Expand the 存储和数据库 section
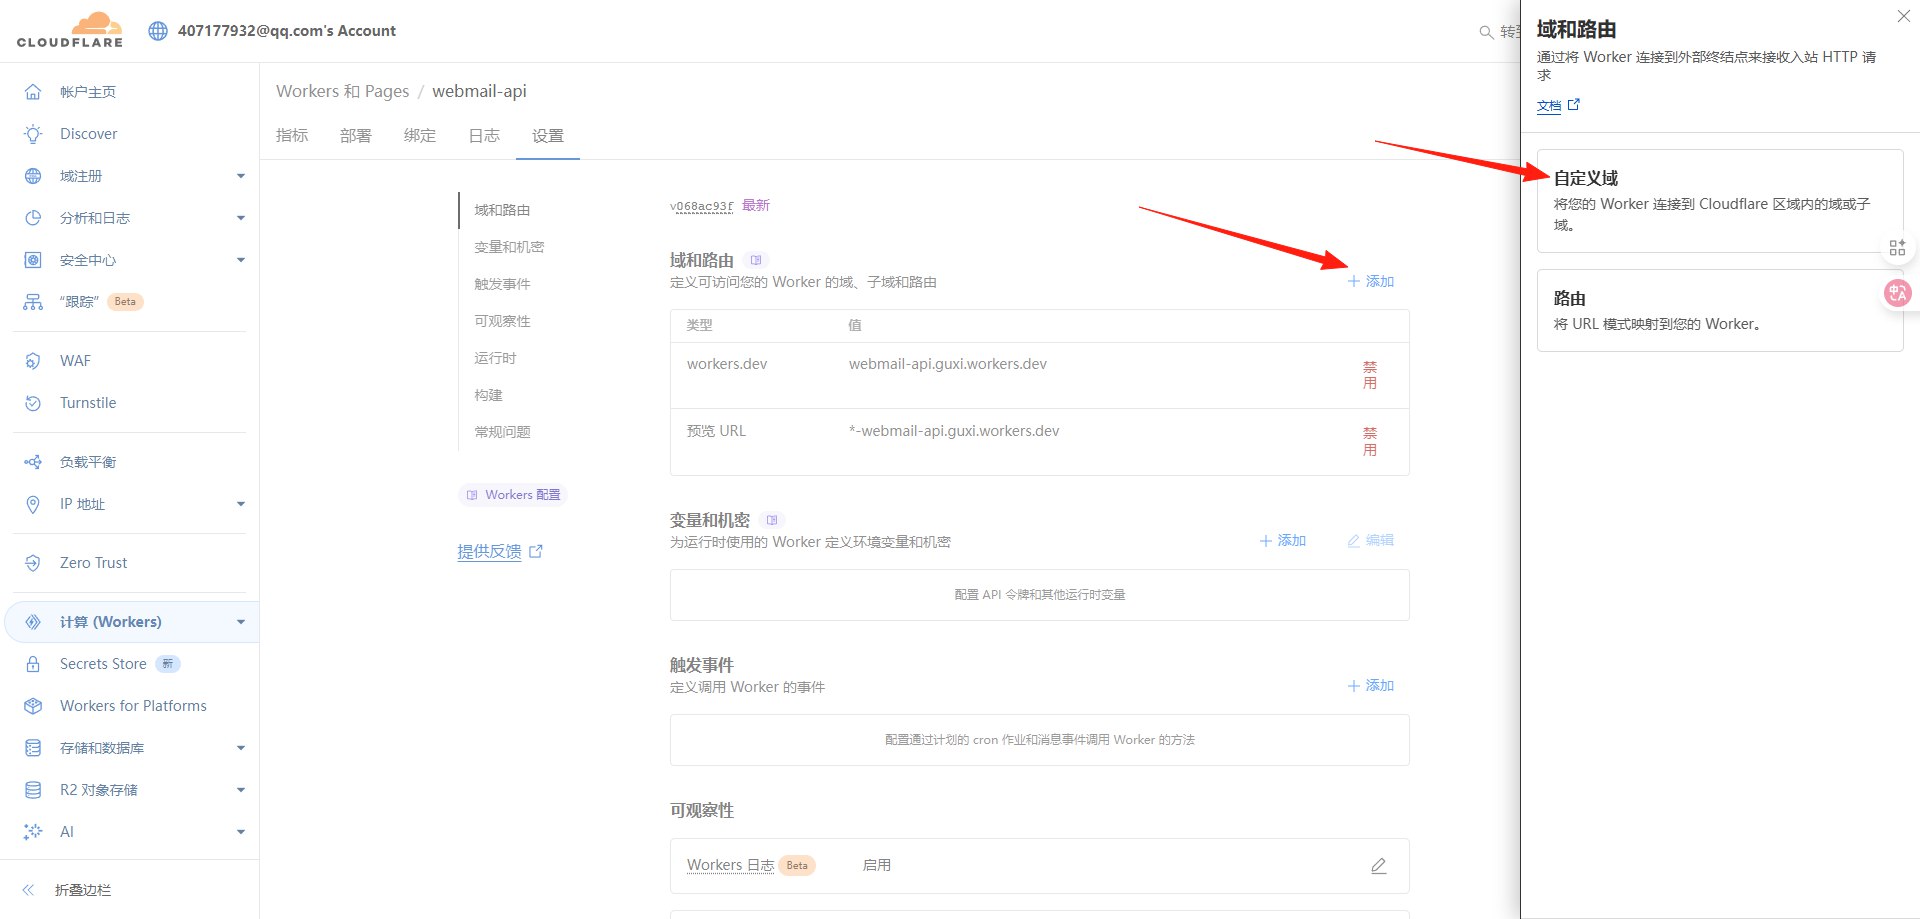This screenshot has width=1920, height=919. (102, 747)
